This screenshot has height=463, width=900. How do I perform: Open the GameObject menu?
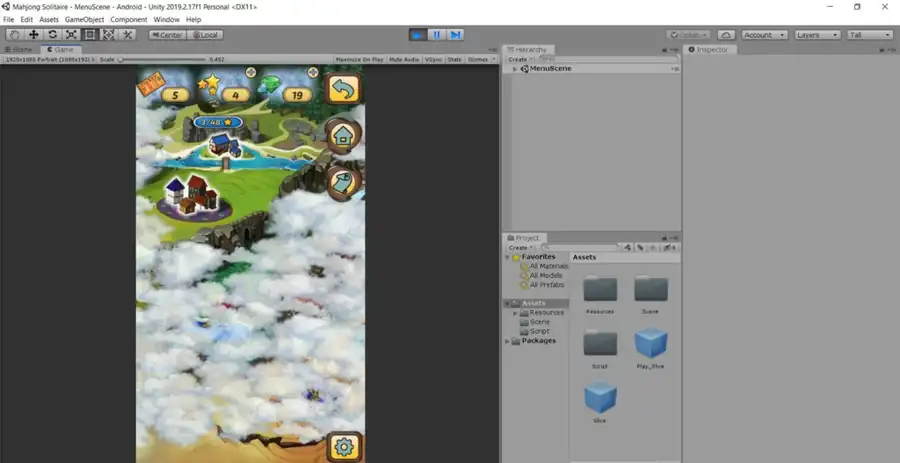click(84, 19)
